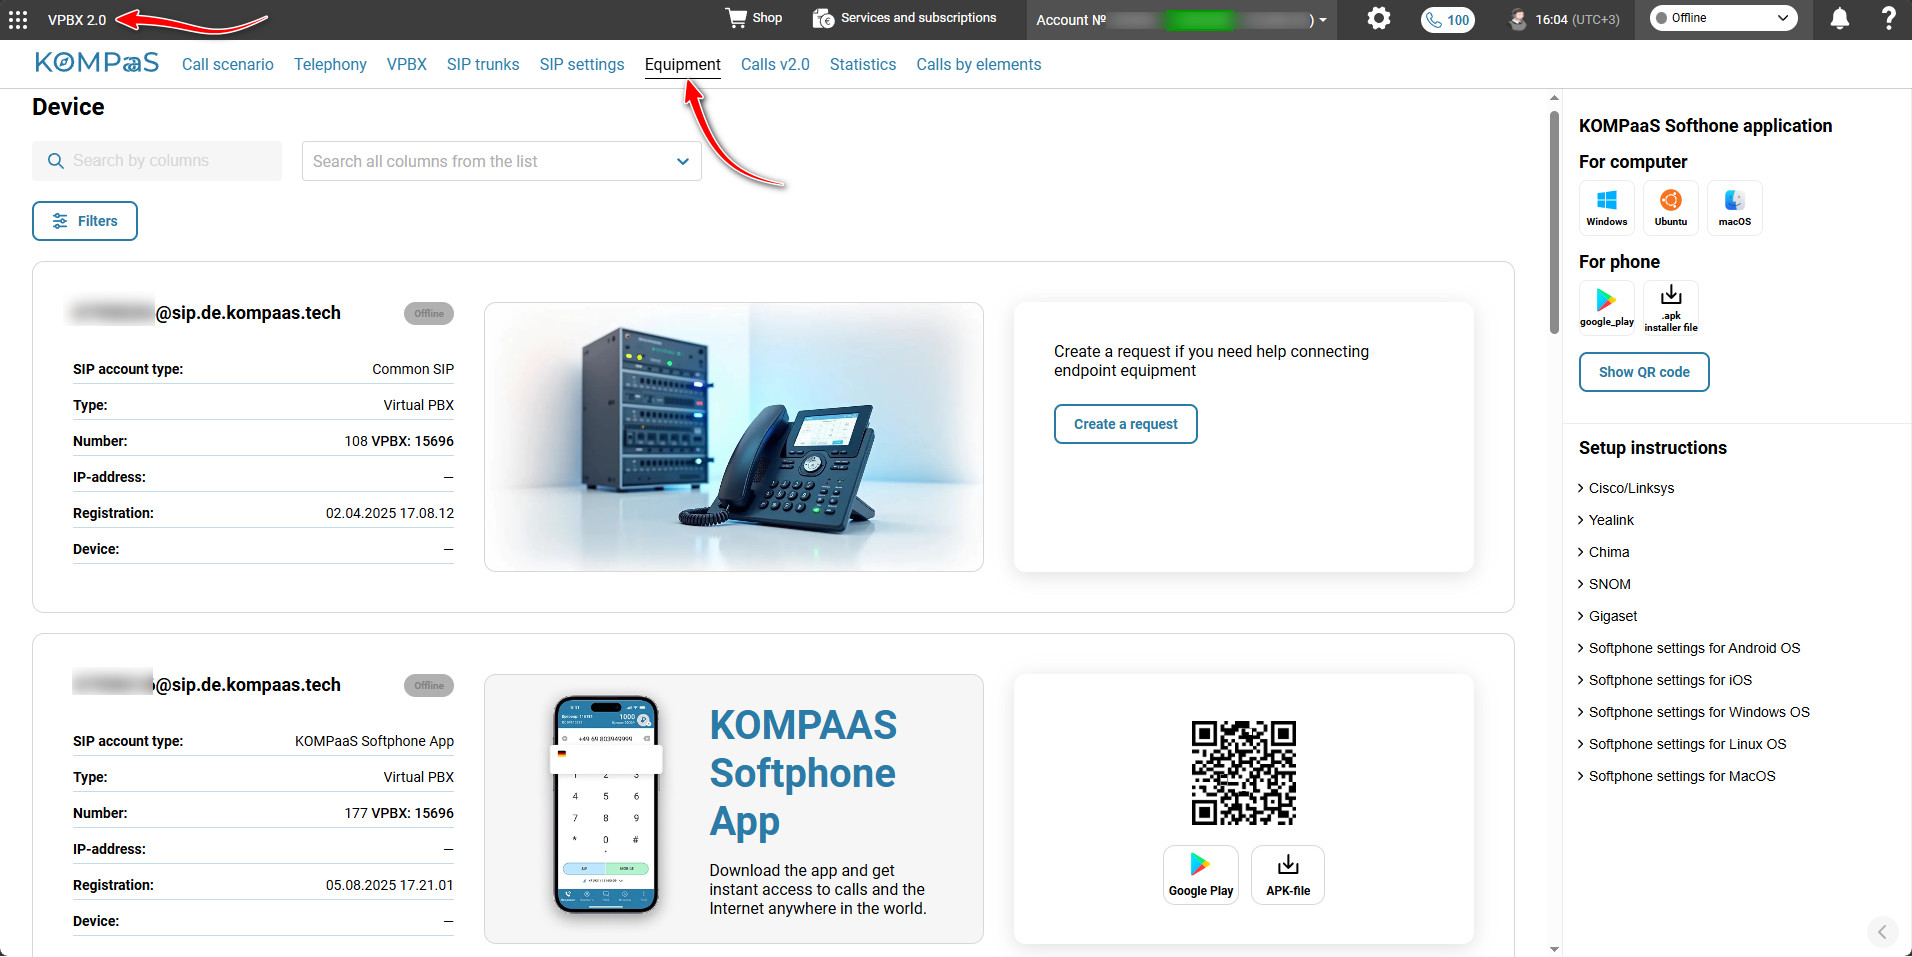
Task: Expand Softphone settings for iOS
Action: click(1665, 680)
